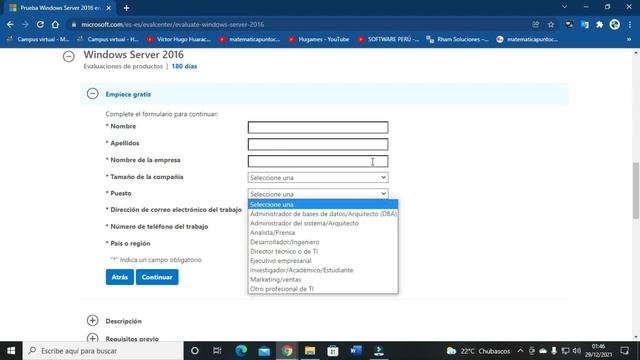Expand the Descripción section
This screenshot has height=360, width=640.
(x=93, y=320)
